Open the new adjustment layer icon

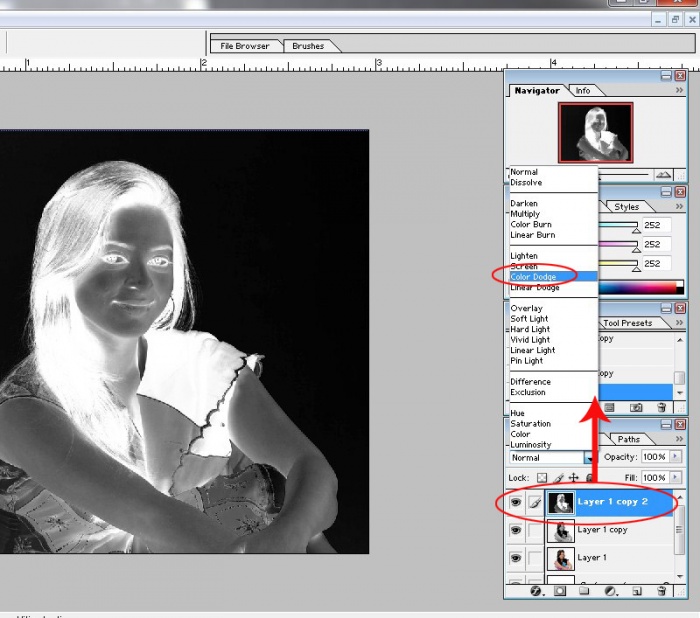611,591
